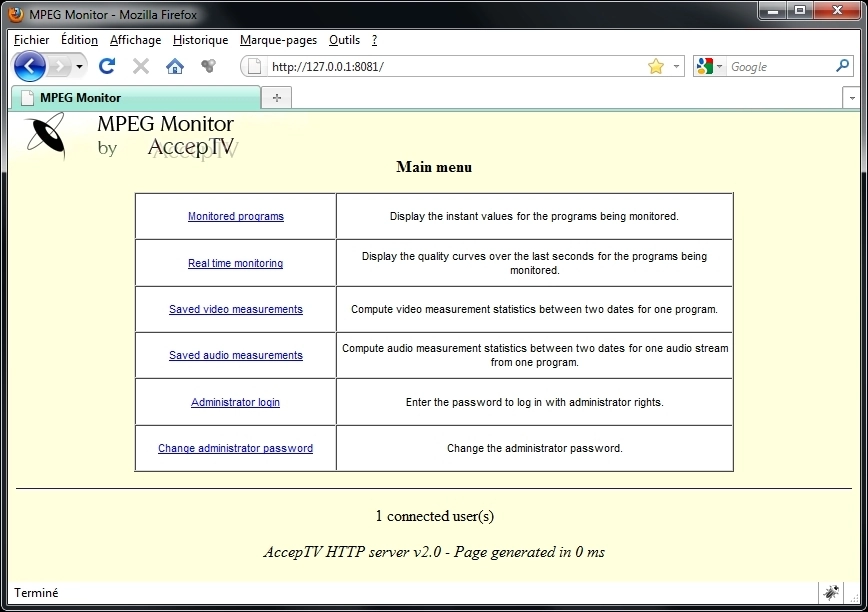
Task: Click 'Display the quality curves' description cell
Action: point(534,263)
